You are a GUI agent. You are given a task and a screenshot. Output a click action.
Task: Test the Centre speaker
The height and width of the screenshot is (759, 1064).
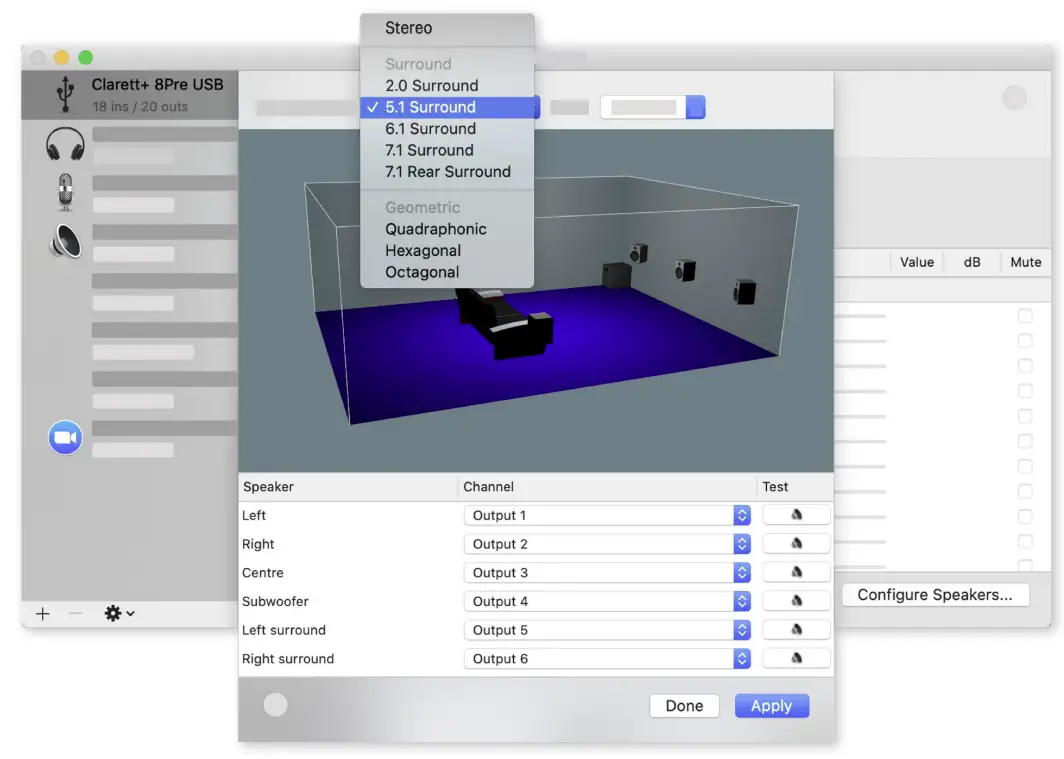click(x=797, y=572)
